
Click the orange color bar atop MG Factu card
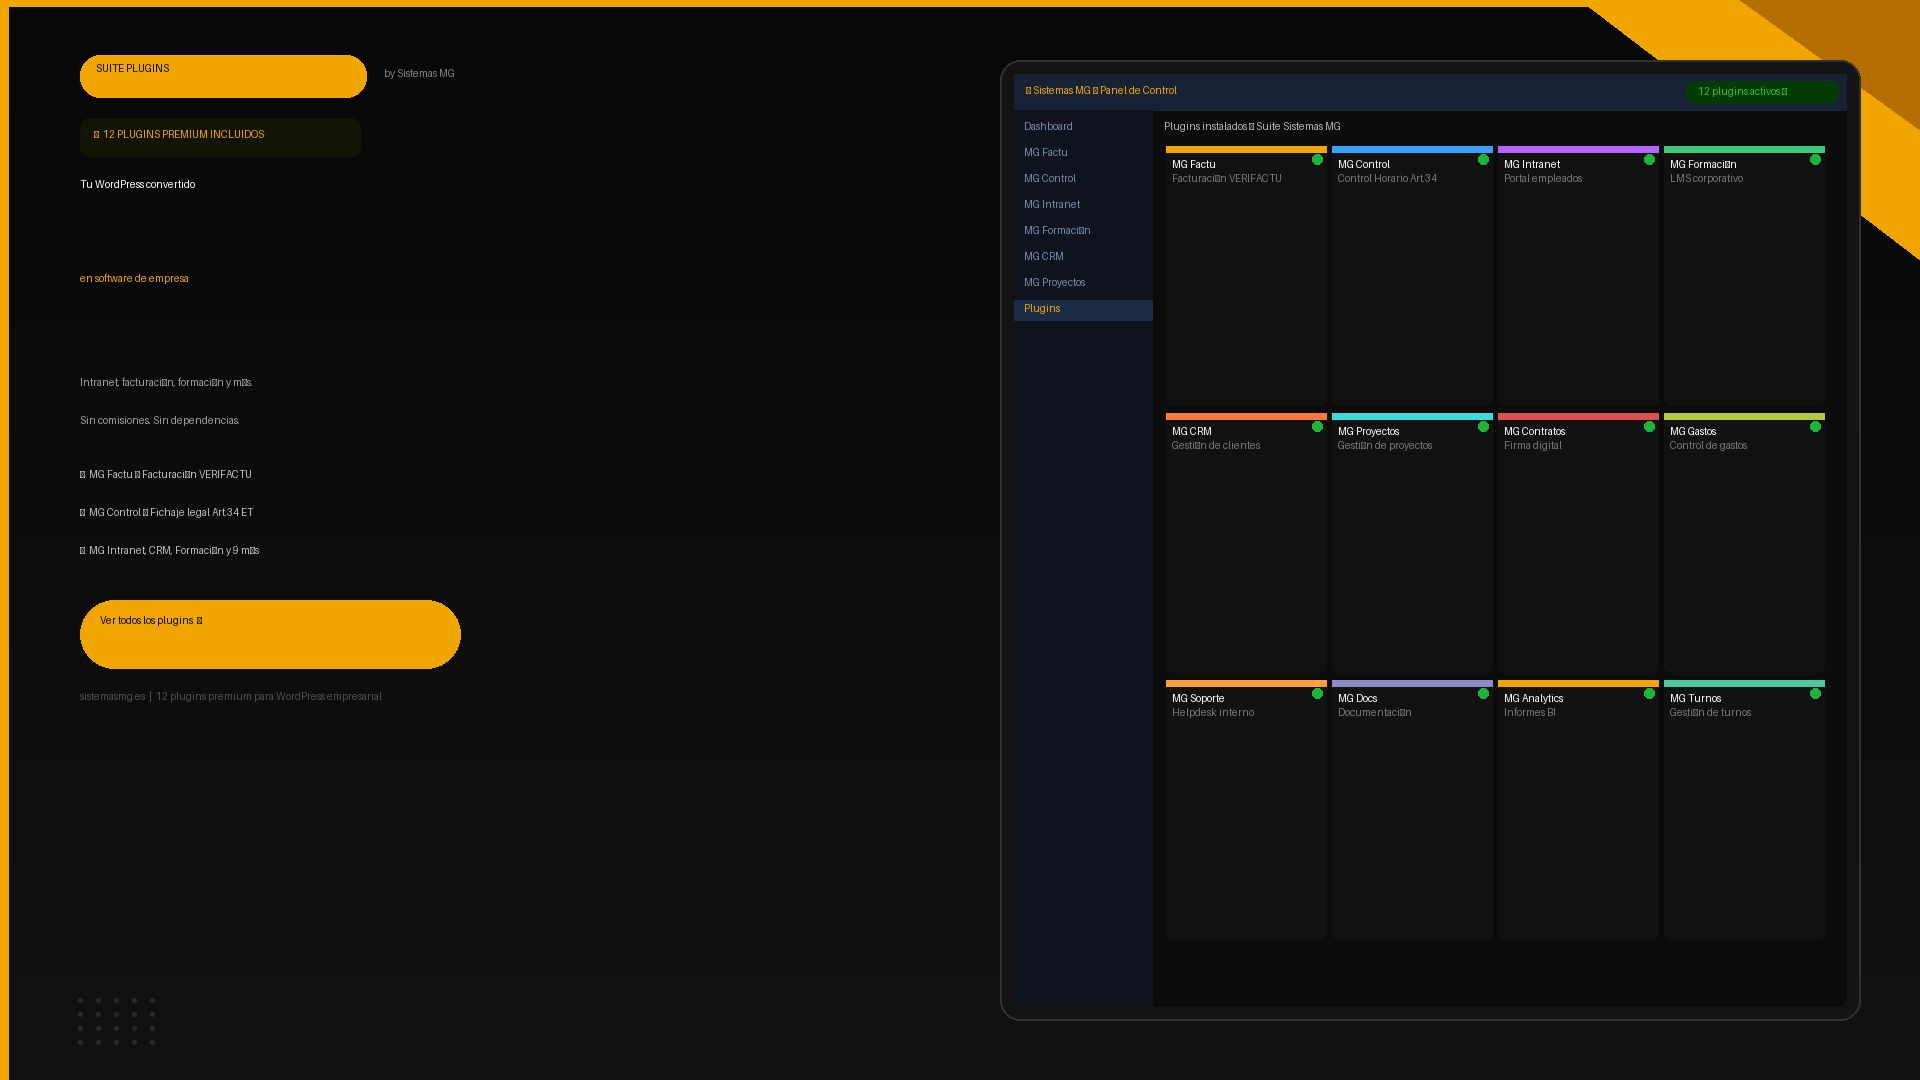click(x=1246, y=150)
